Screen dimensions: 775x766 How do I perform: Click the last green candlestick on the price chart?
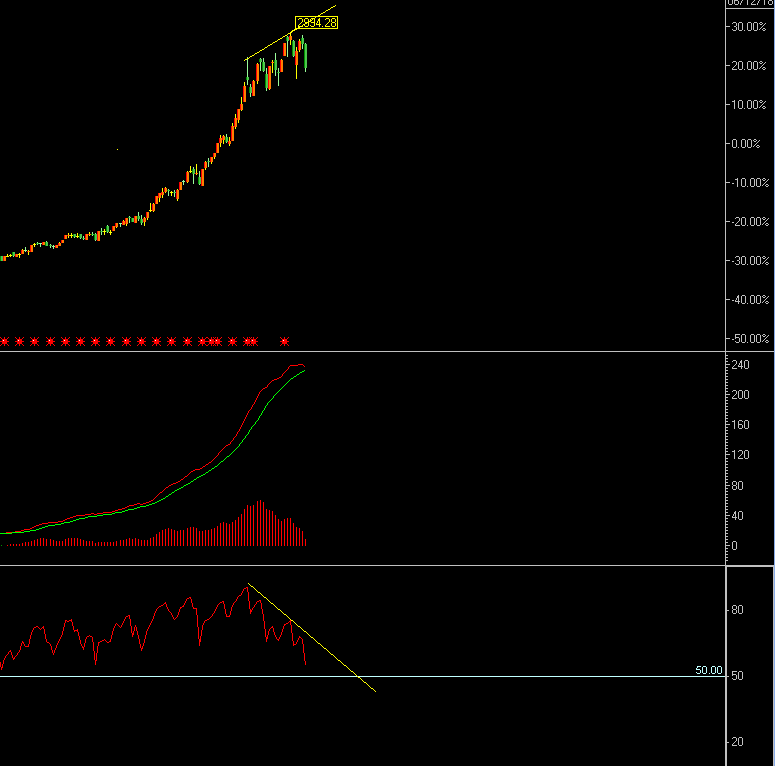pyautogui.click(x=306, y=56)
